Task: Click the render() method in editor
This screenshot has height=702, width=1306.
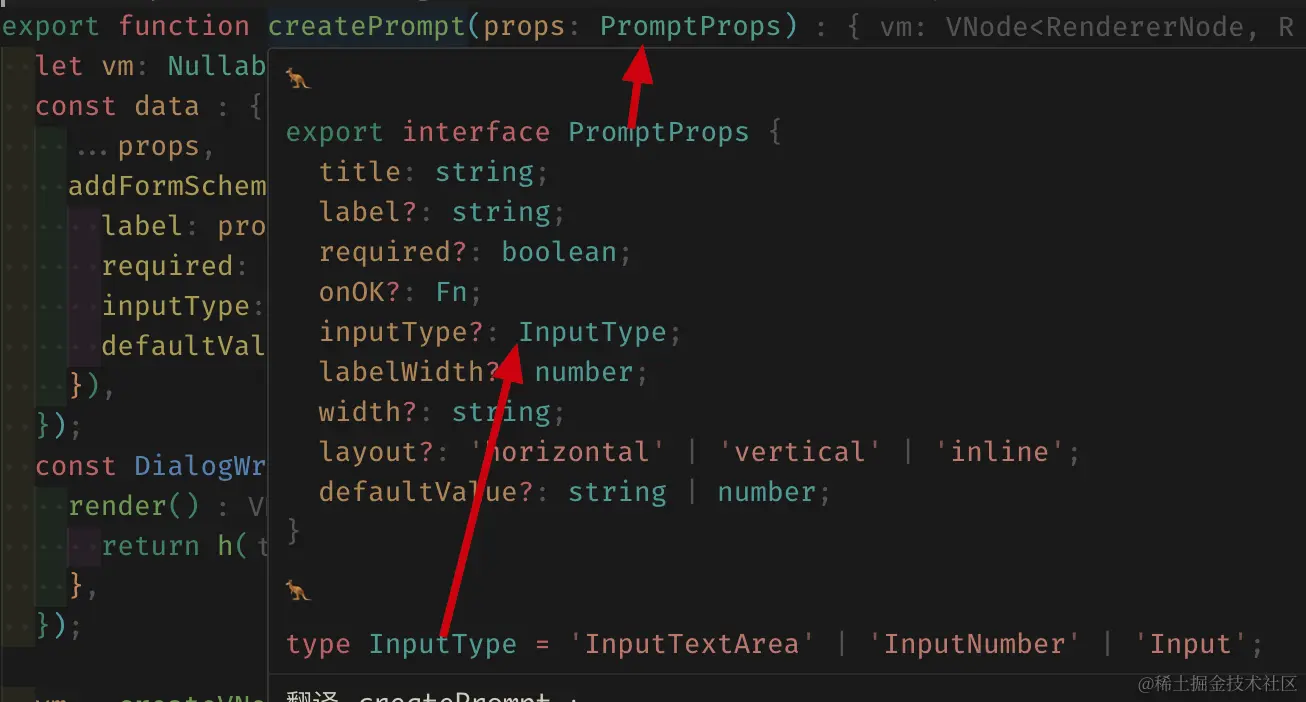Action: point(133,506)
